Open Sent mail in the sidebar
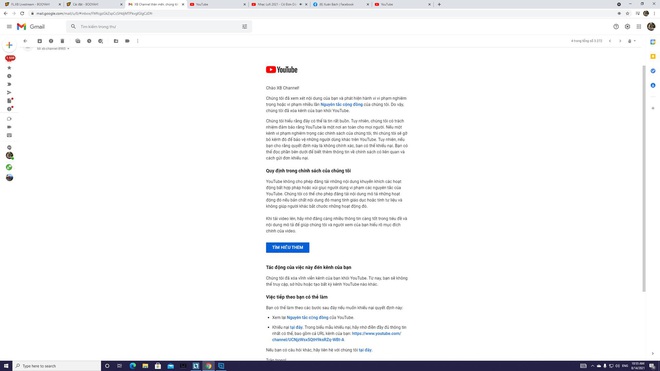This screenshot has height=371, width=660. 9,92
